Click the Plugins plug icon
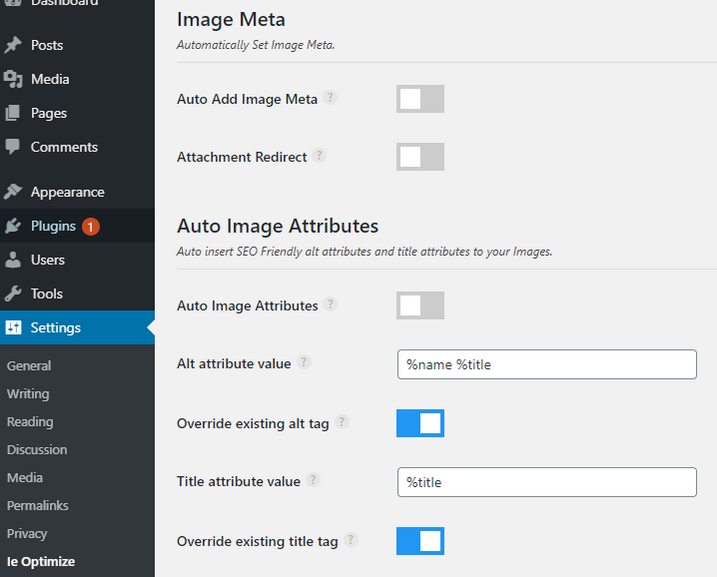 [13, 225]
